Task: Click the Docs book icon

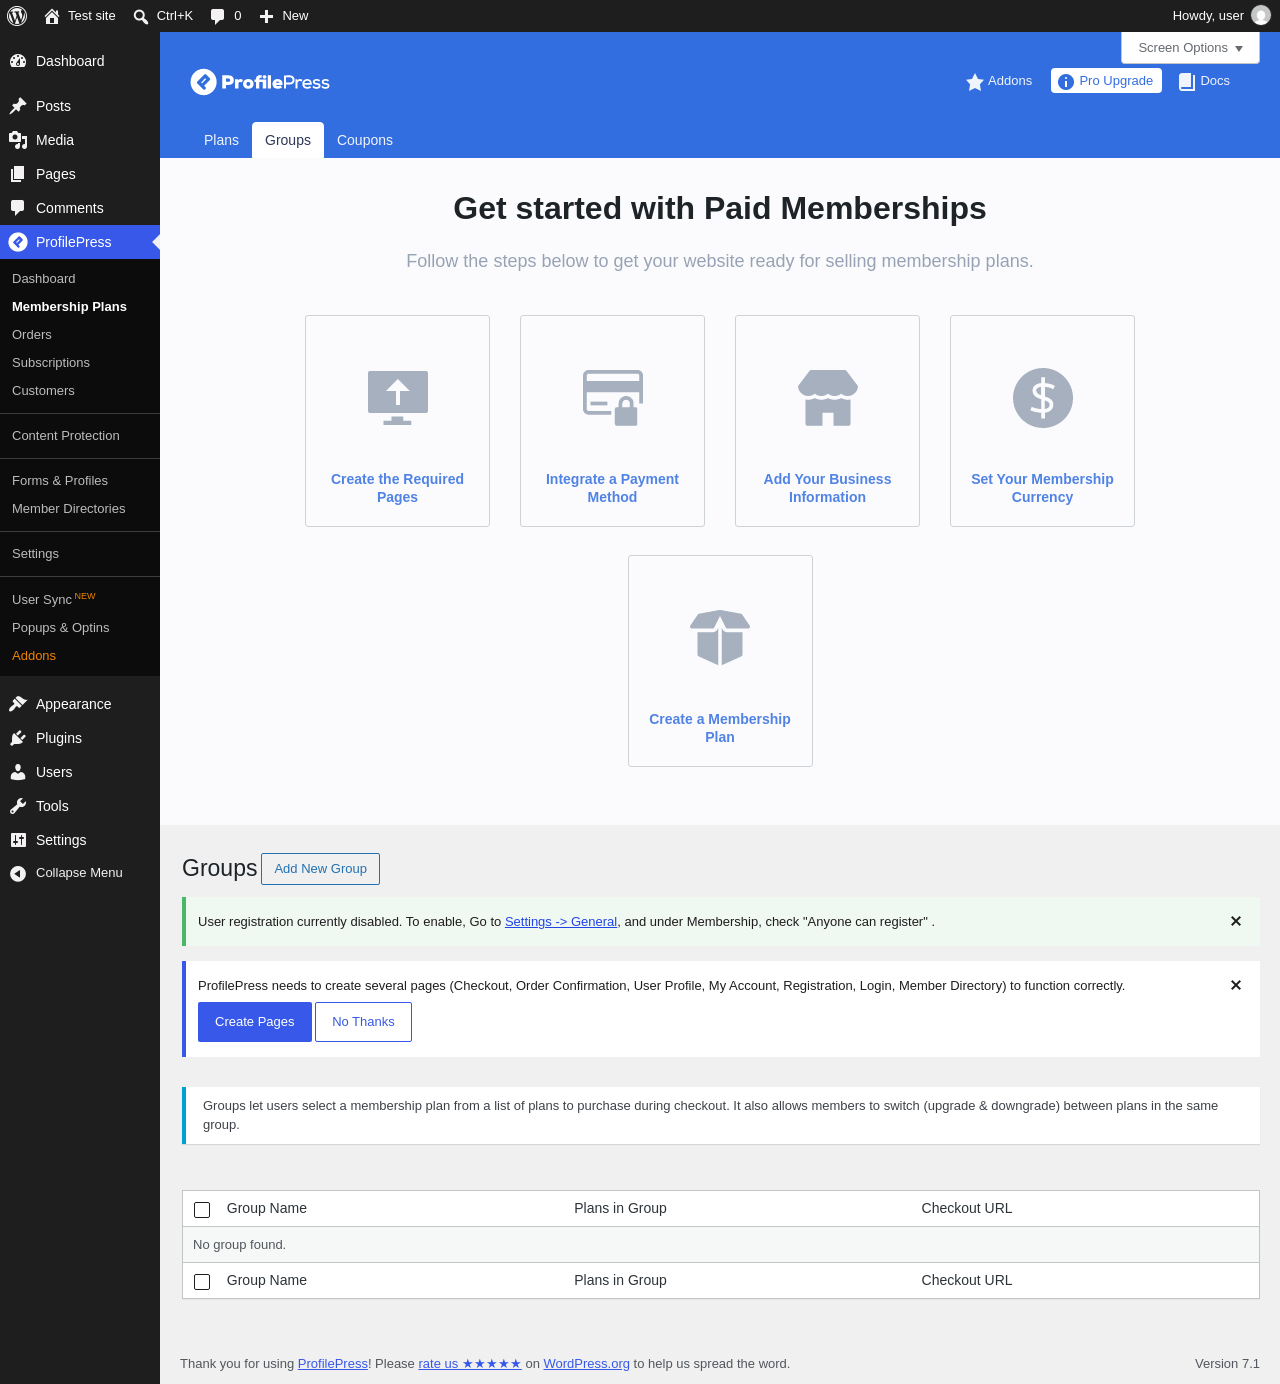Action: click(1187, 82)
